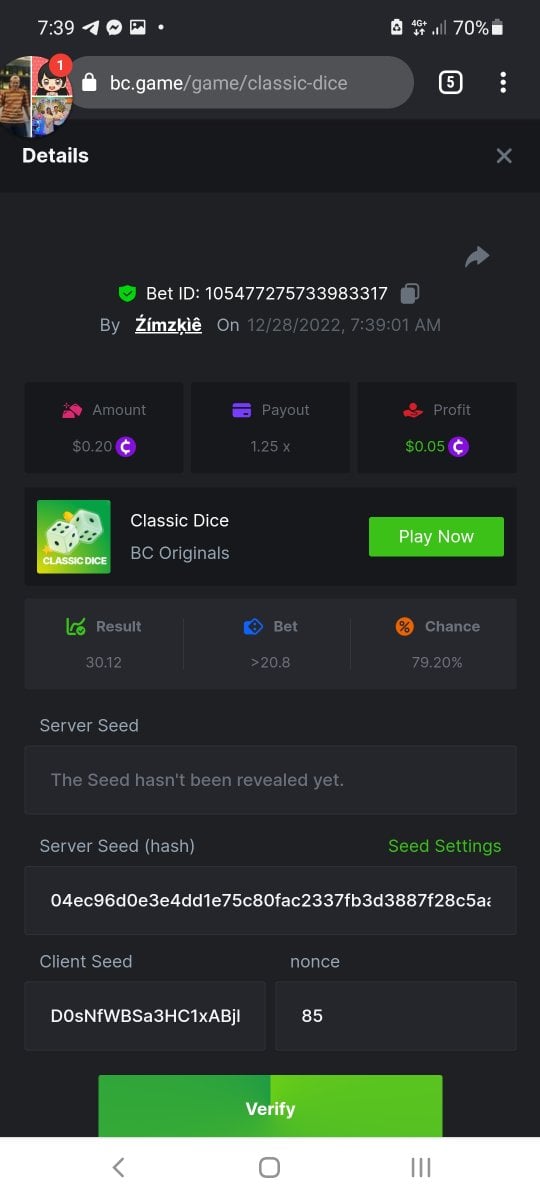
Task: Open Seed Settings link
Action: coord(444,846)
